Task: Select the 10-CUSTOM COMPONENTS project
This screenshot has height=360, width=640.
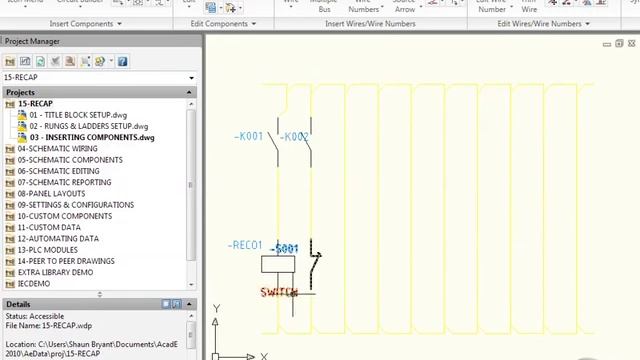Action: click(64, 216)
